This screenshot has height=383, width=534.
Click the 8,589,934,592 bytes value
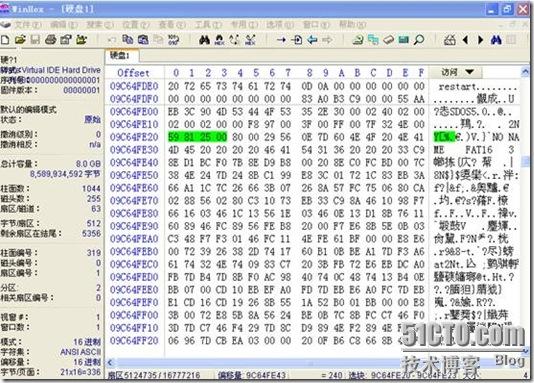click(65, 174)
